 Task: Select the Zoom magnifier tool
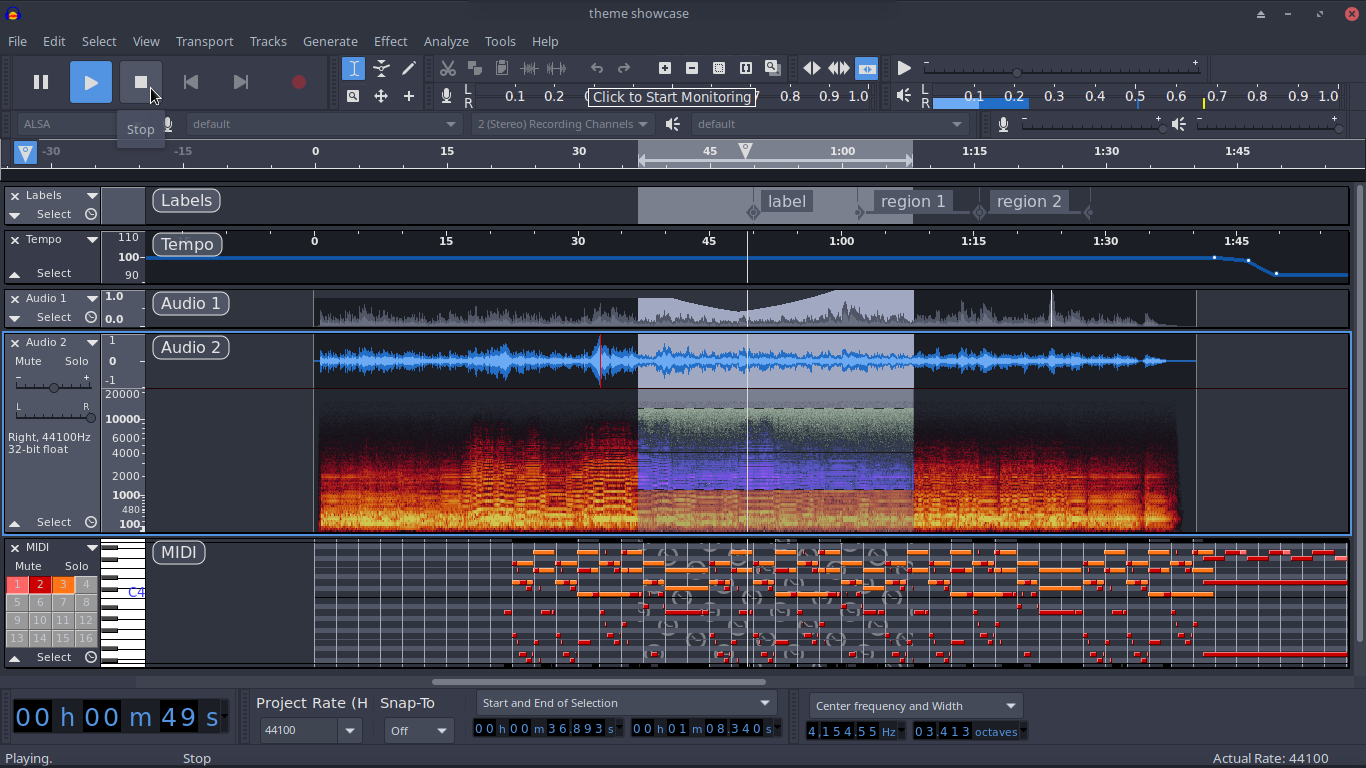click(x=353, y=96)
